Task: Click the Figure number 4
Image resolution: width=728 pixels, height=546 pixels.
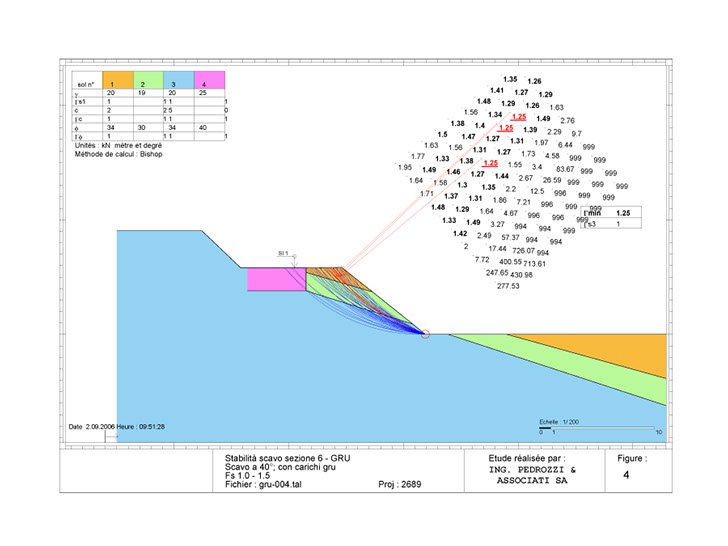Action: point(626,477)
